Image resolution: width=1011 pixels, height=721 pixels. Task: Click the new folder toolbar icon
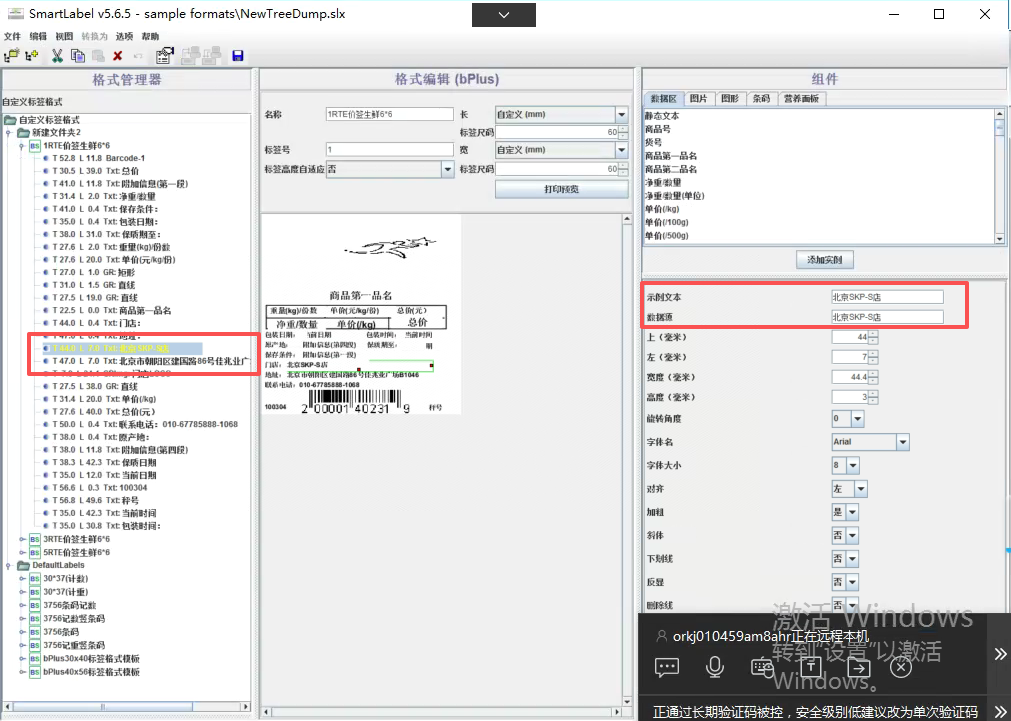pos(12,56)
